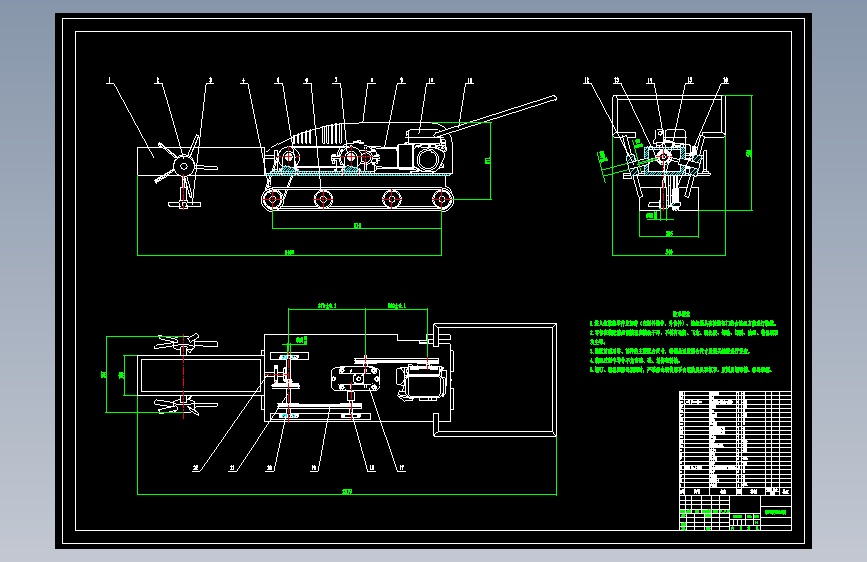Select part balloon number 19 in top view

(x=314, y=468)
